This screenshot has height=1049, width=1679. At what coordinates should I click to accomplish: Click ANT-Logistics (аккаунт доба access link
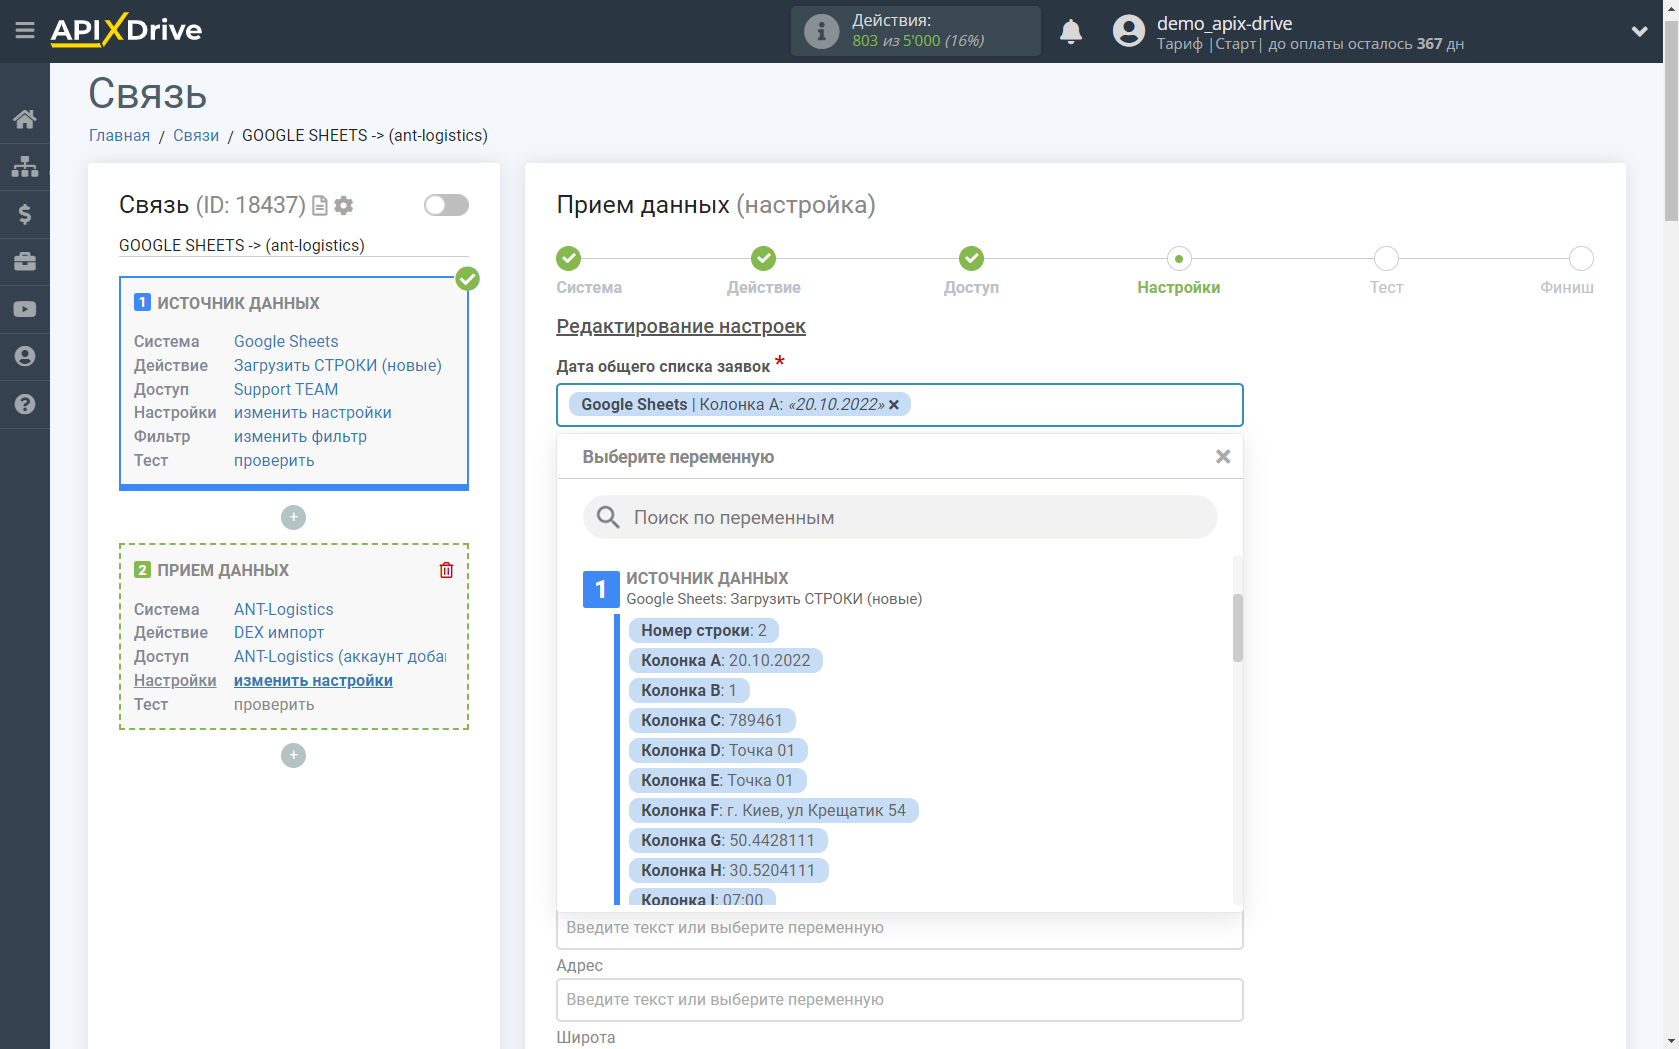click(340, 657)
